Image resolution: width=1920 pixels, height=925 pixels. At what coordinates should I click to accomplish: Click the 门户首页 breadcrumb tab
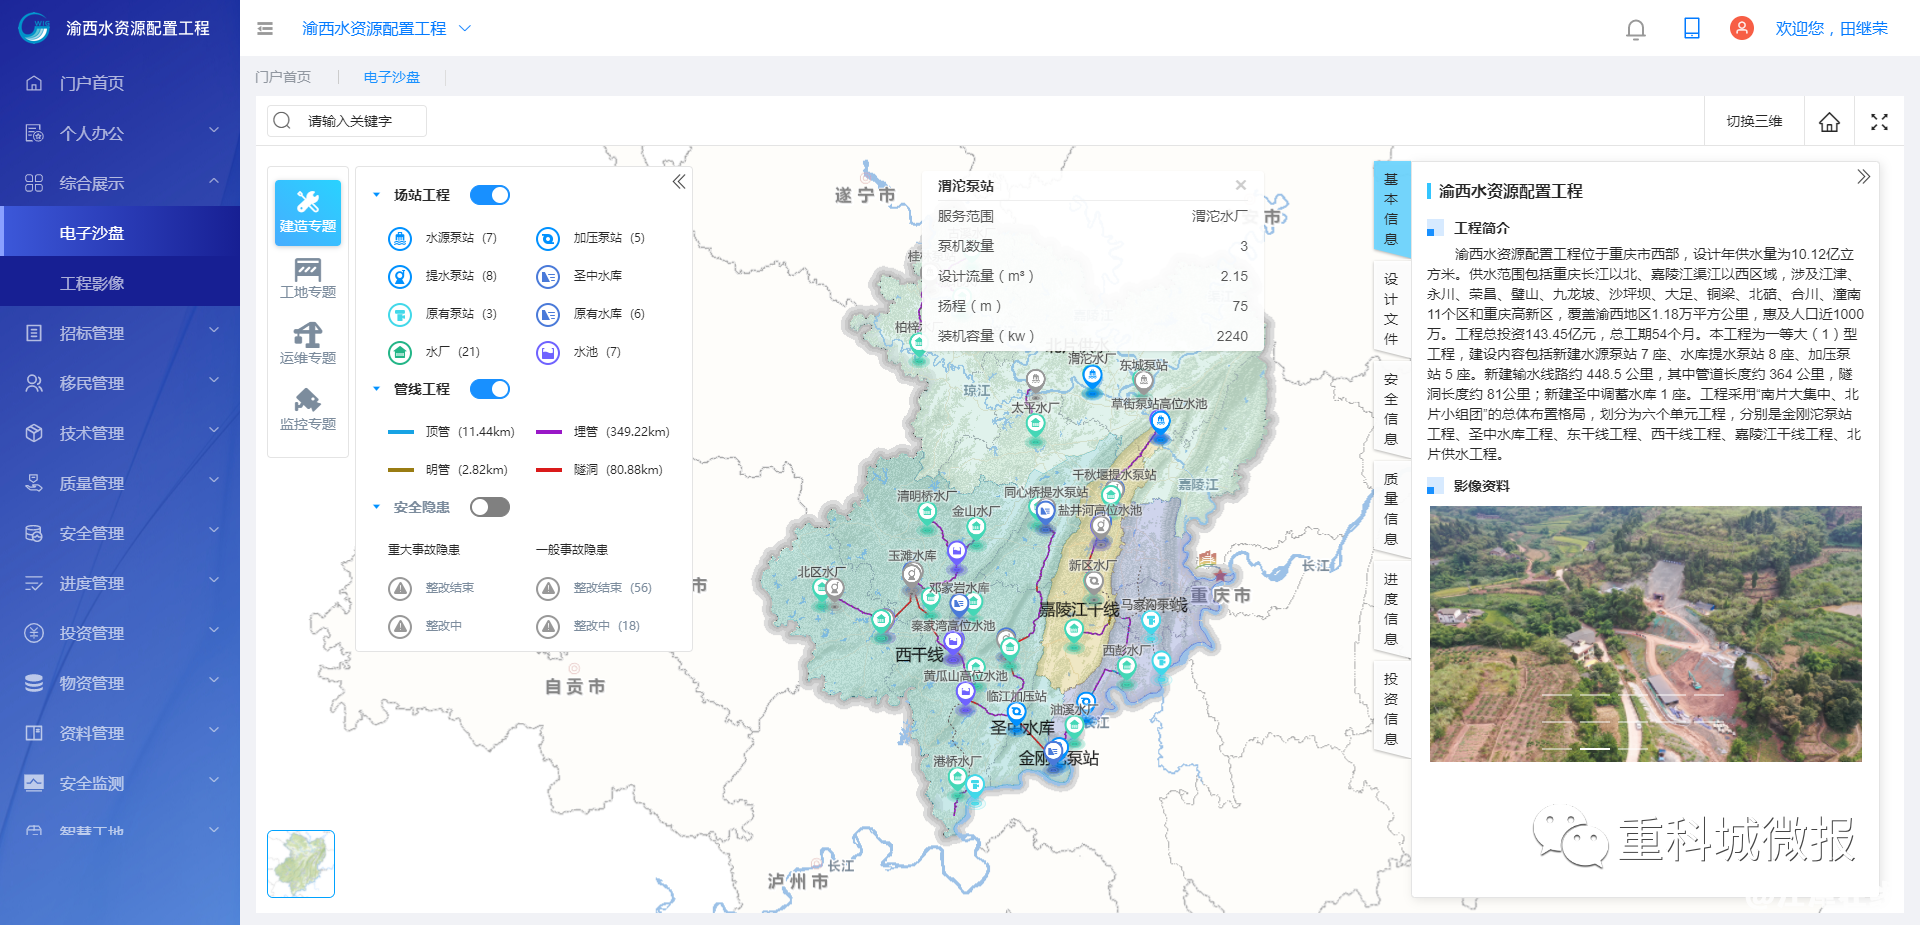(283, 77)
